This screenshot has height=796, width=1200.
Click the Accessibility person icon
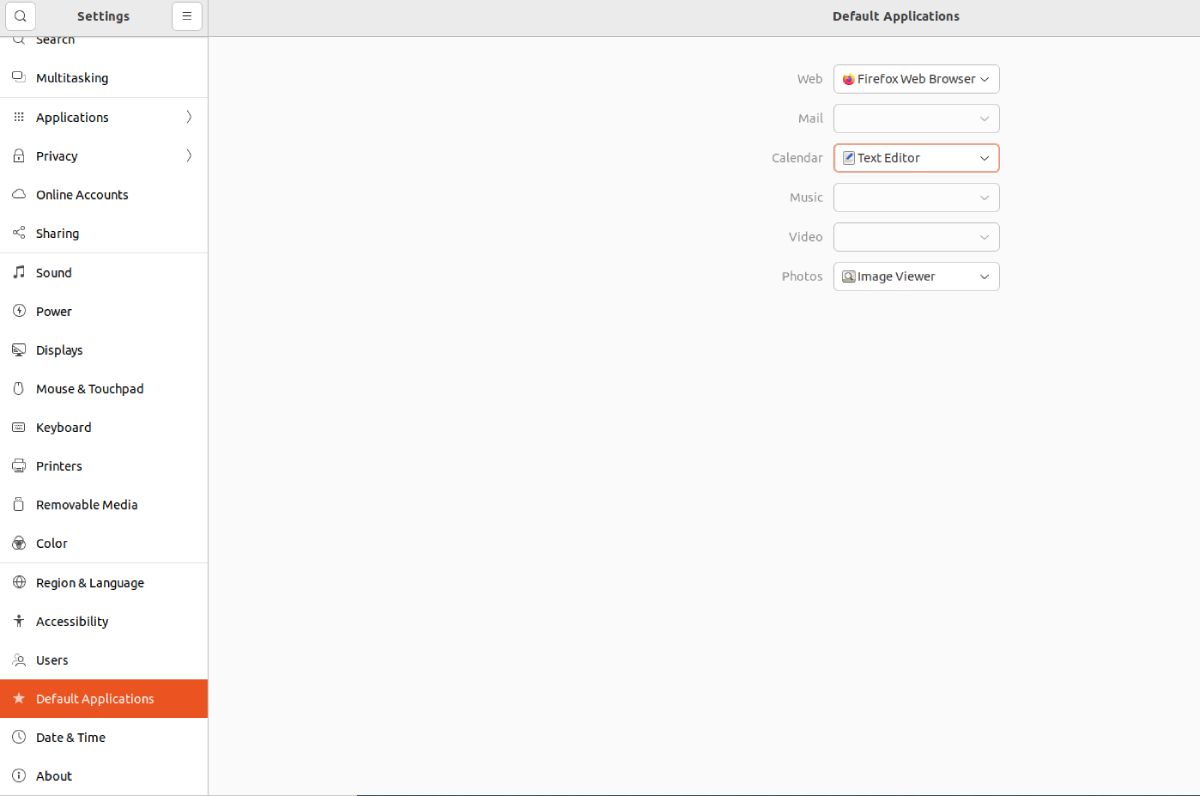tap(18, 621)
